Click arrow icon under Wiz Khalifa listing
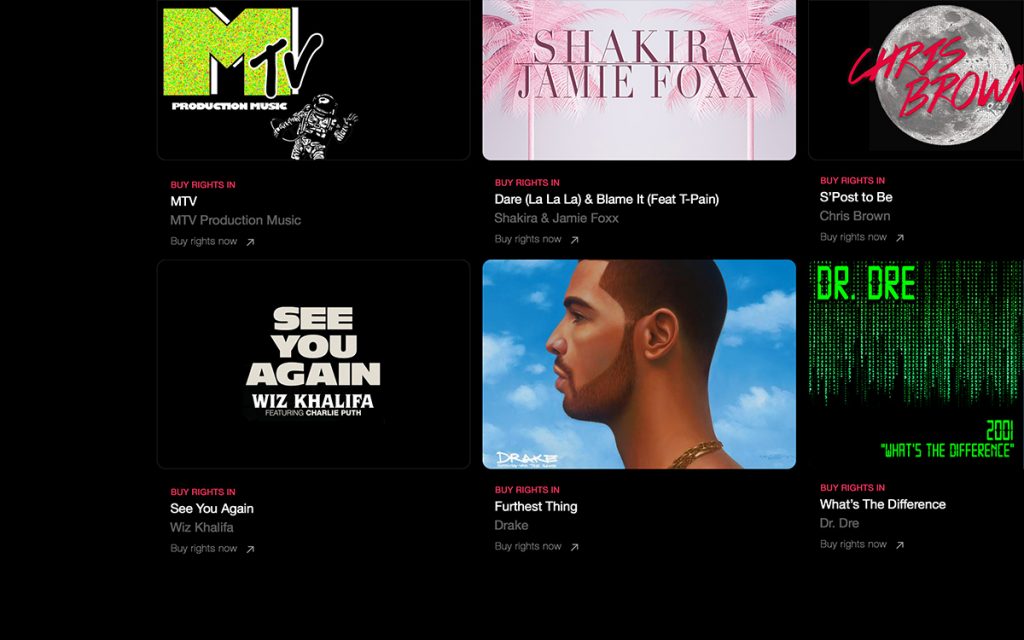This screenshot has width=1024, height=640. 250,549
